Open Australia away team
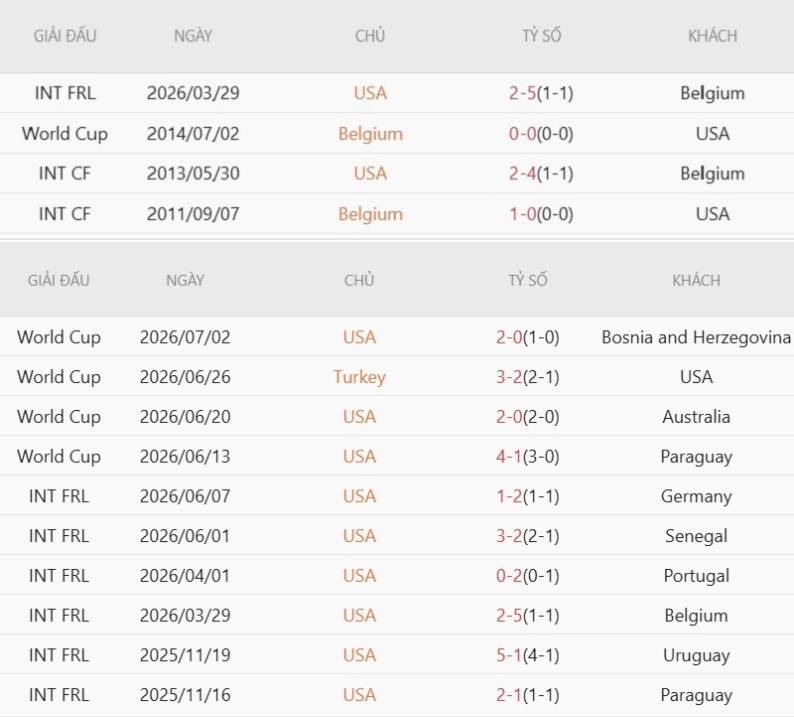This screenshot has width=794, height=717. 696,417
